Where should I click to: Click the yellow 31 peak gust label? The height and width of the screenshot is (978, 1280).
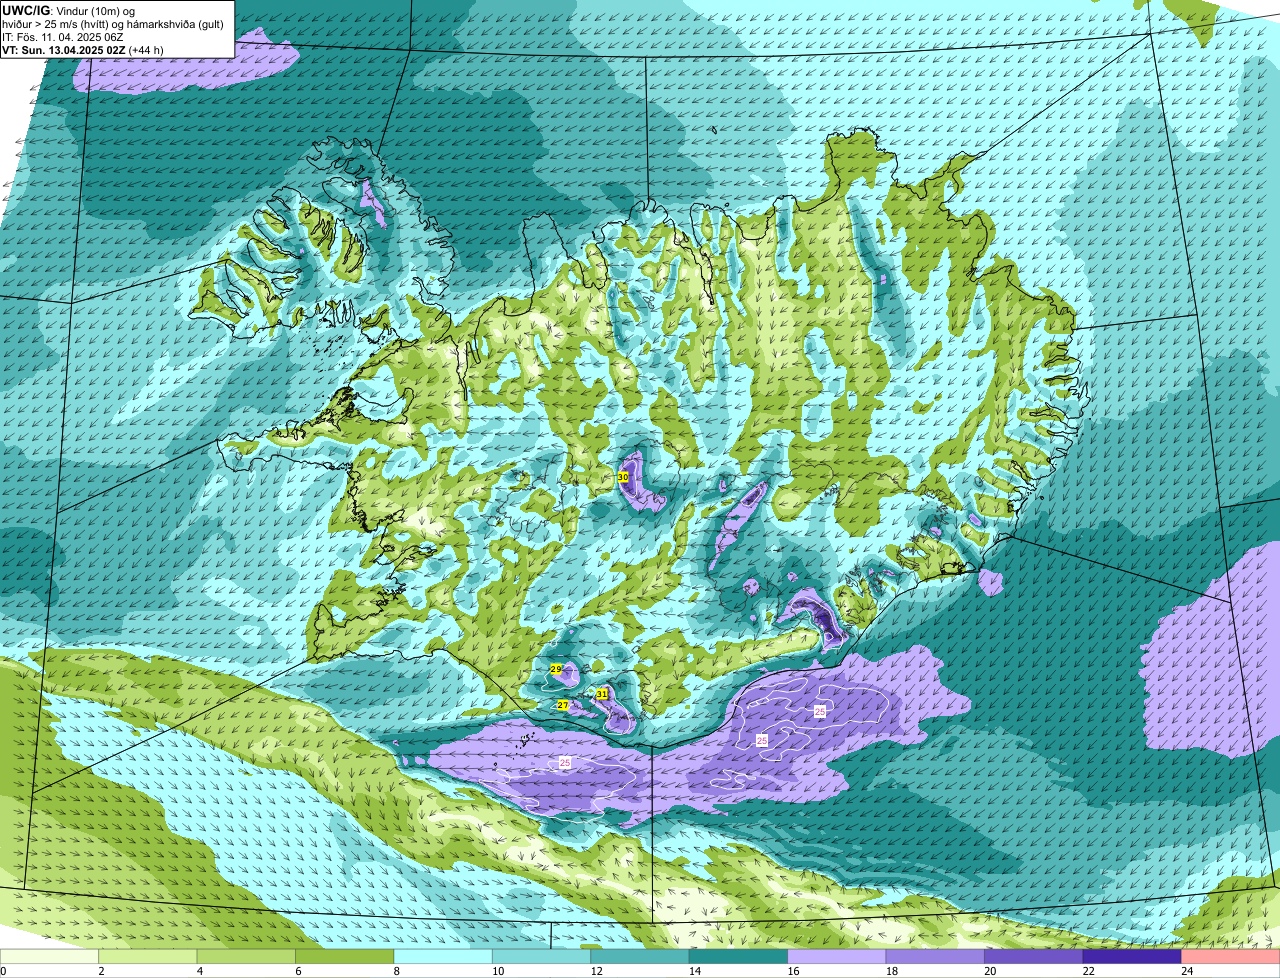(602, 693)
